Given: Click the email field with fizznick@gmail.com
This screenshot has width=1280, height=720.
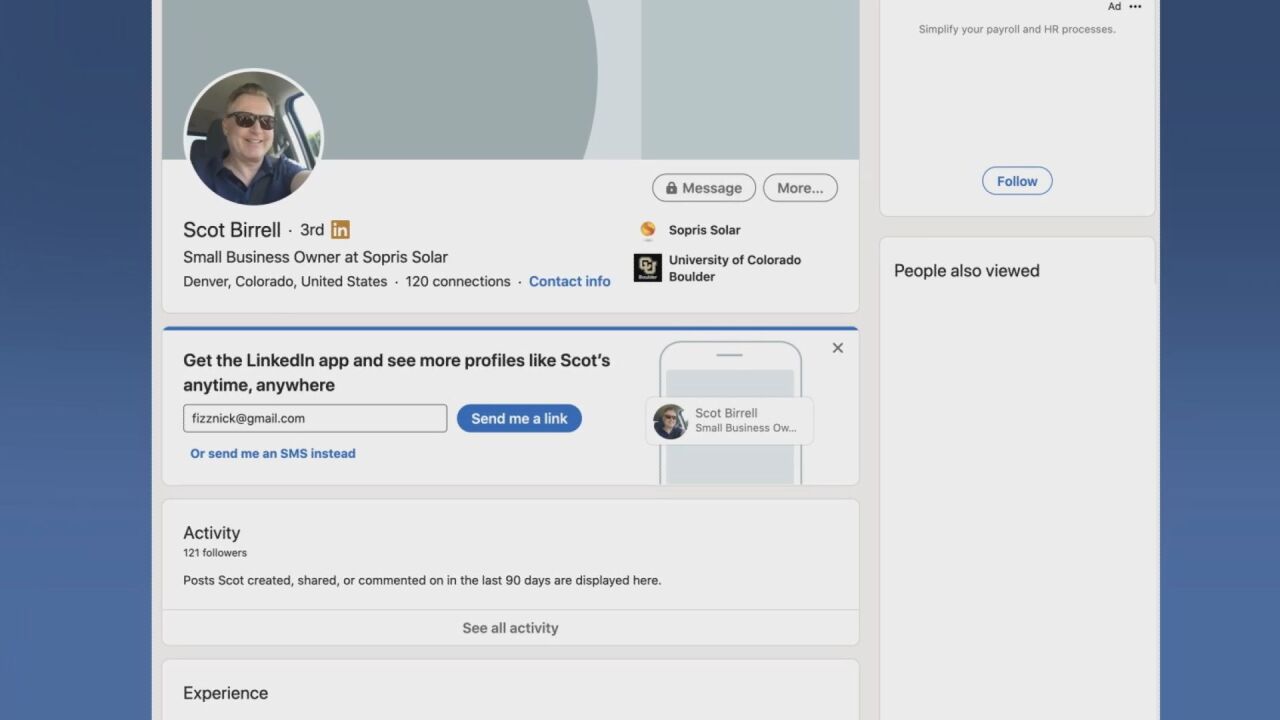Looking at the screenshot, I should (x=315, y=418).
